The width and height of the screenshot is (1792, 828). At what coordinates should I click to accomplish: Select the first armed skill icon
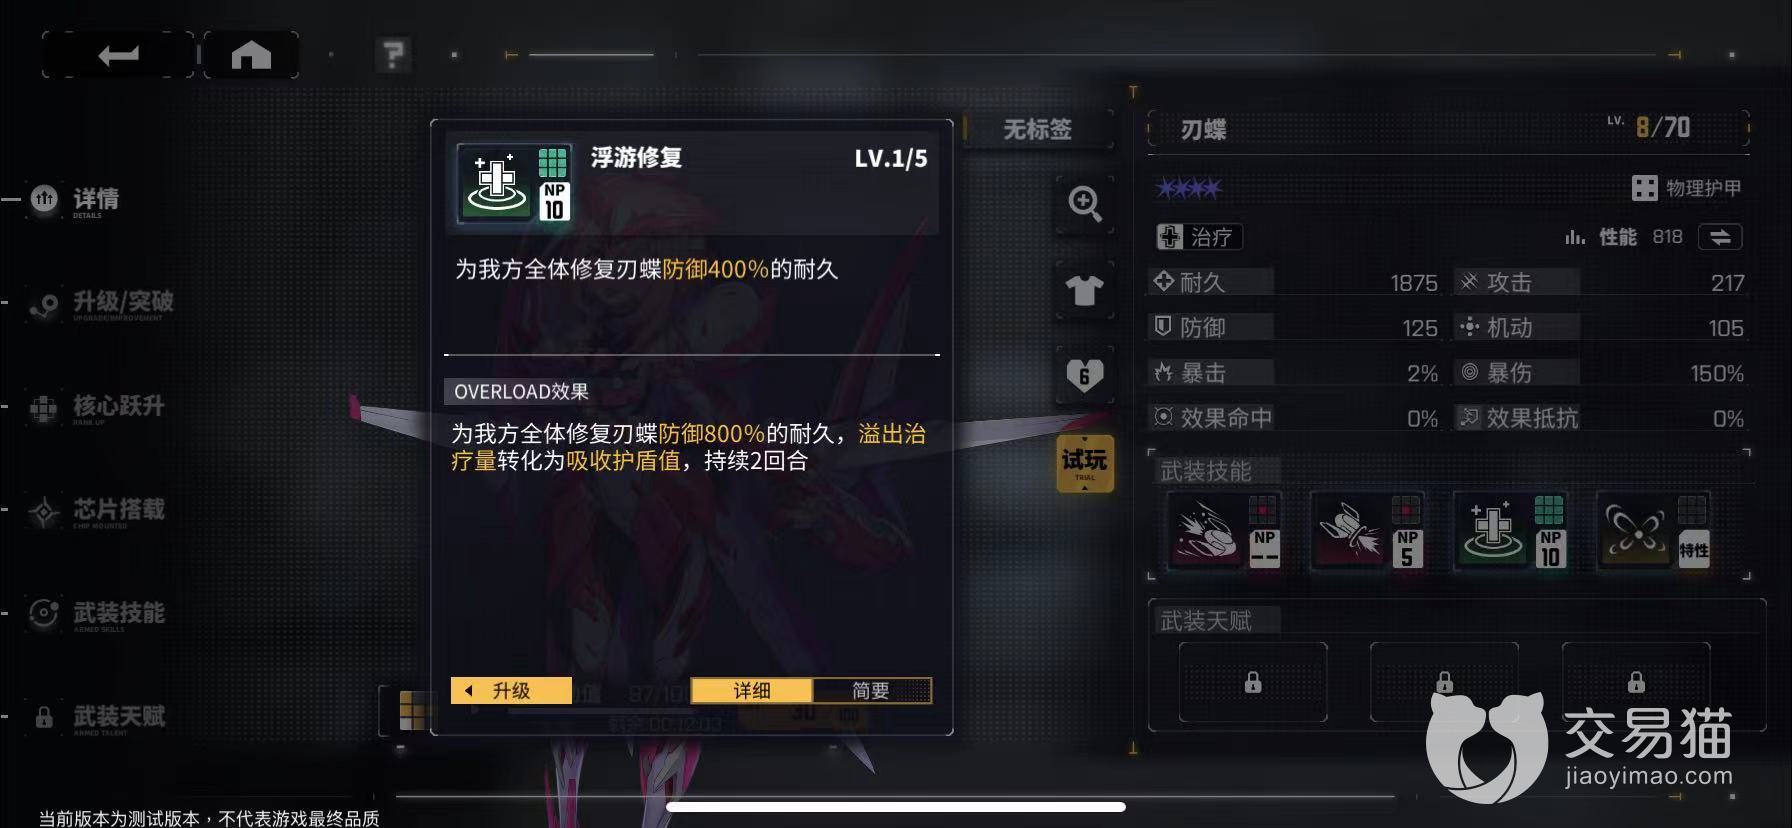(1224, 531)
